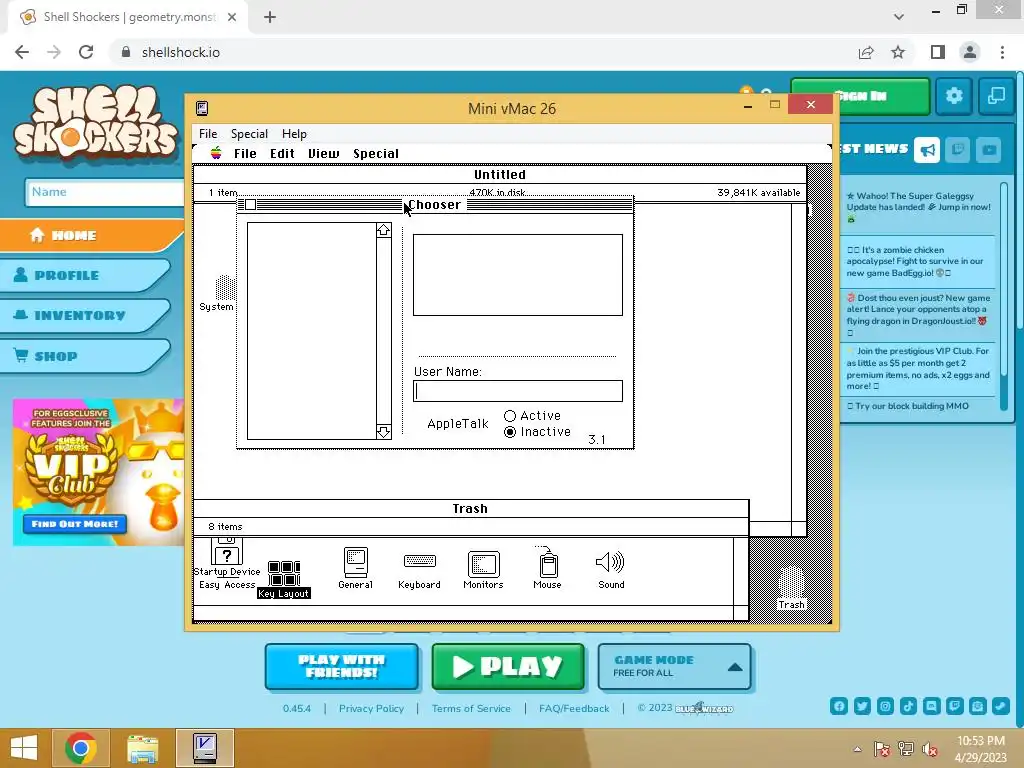Open Mini vMac's Windows Help menu
Image resolution: width=1024 pixels, height=768 pixels.
click(295, 133)
